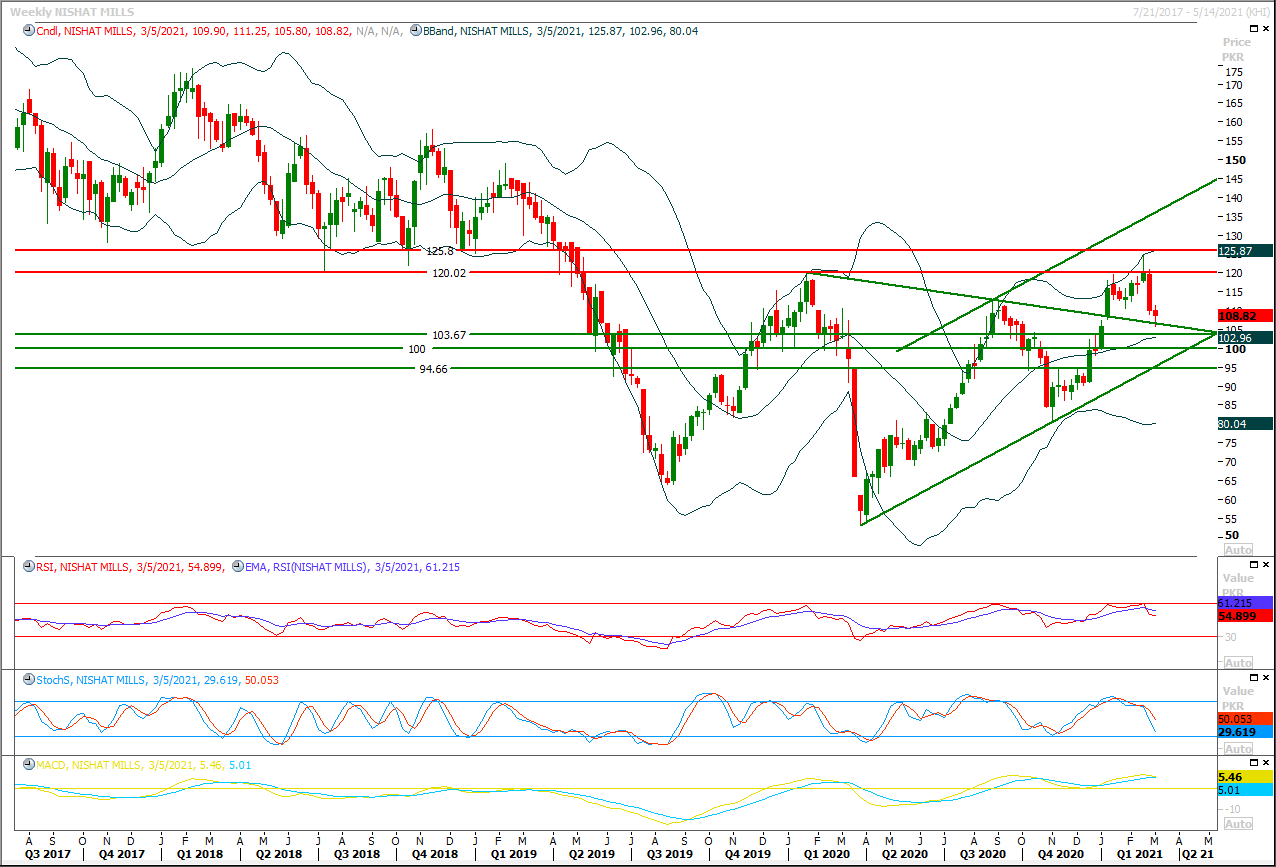Click the 175 price axis label
The height and width of the screenshot is (867, 1276).
1236,72
